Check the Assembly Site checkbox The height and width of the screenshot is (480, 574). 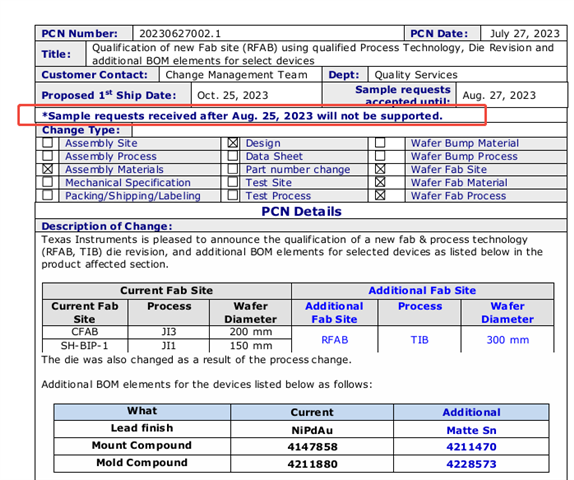[48, 142]
